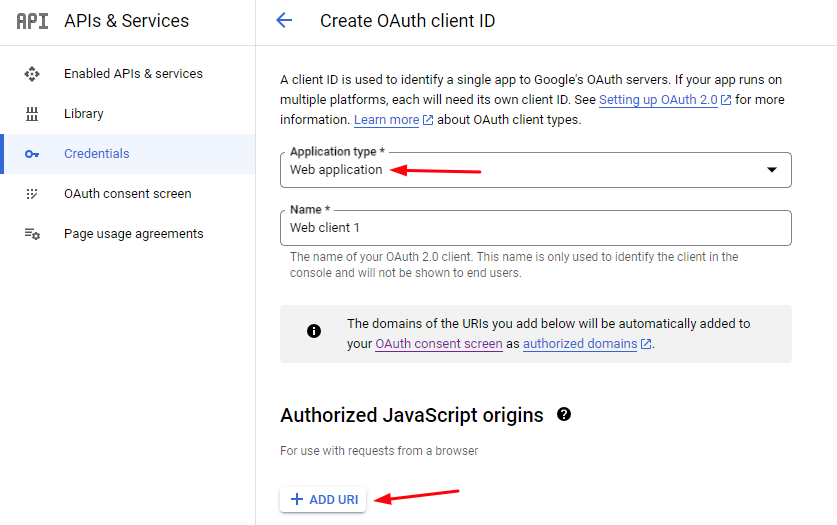837x525 pixels.
Task: Click the ADD URI button
Action: point(323,499)
